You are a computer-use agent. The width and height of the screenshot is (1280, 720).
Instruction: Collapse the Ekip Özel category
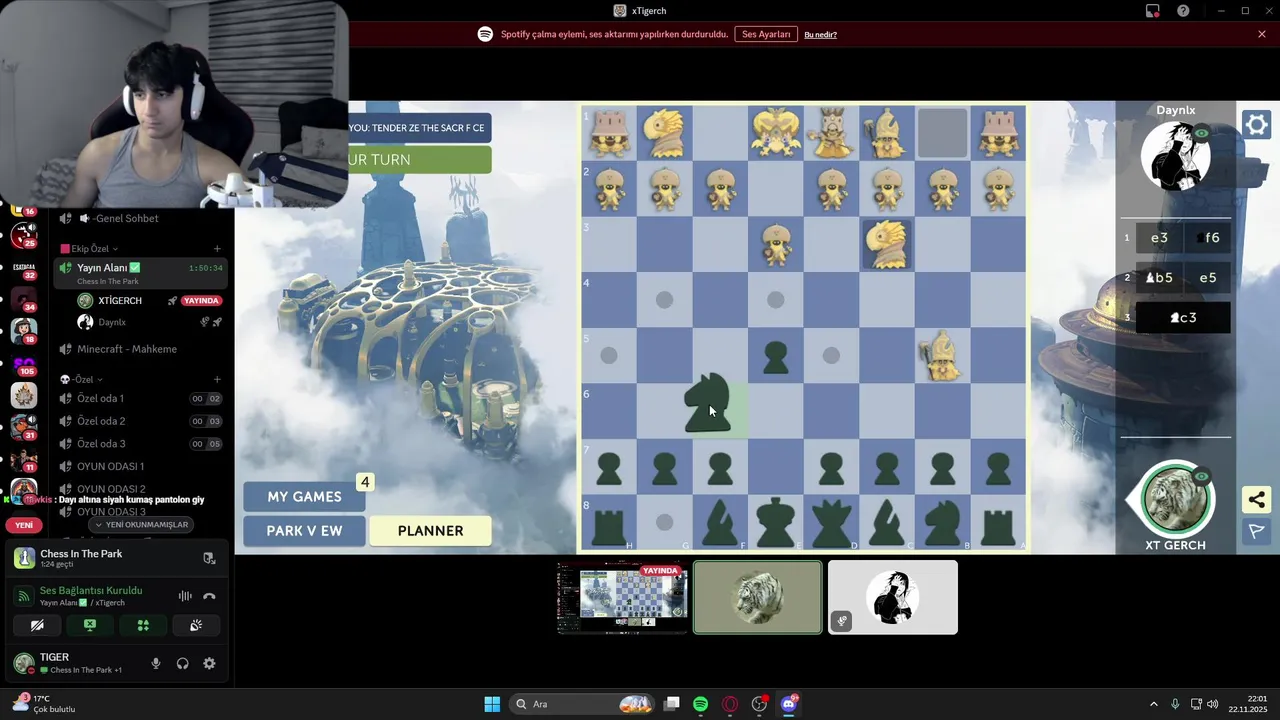(x=89, y=249)
